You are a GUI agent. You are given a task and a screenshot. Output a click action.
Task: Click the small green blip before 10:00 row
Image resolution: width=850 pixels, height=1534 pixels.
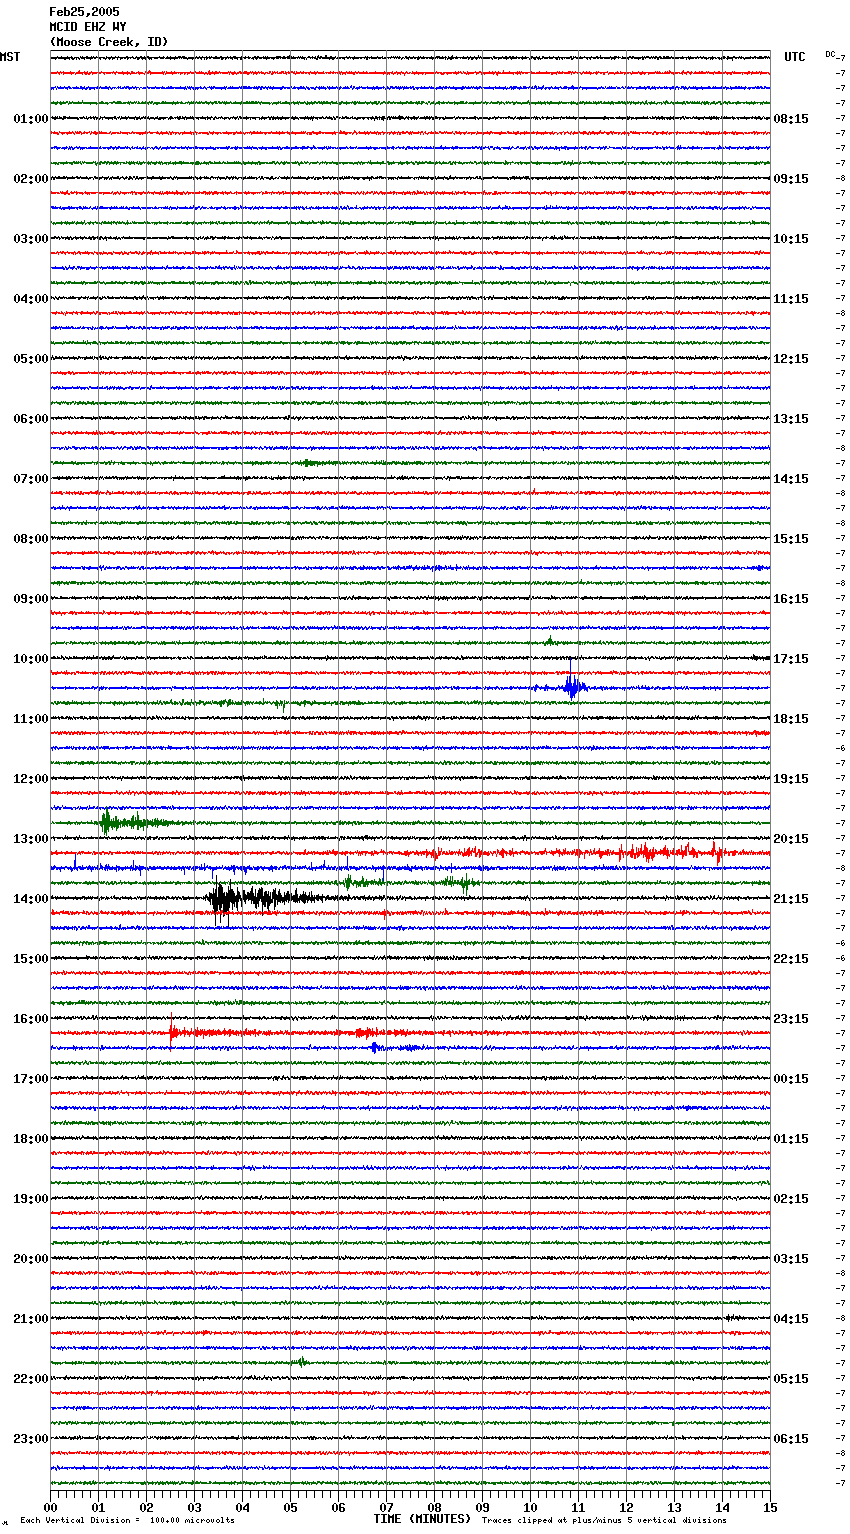click(549, 640)
